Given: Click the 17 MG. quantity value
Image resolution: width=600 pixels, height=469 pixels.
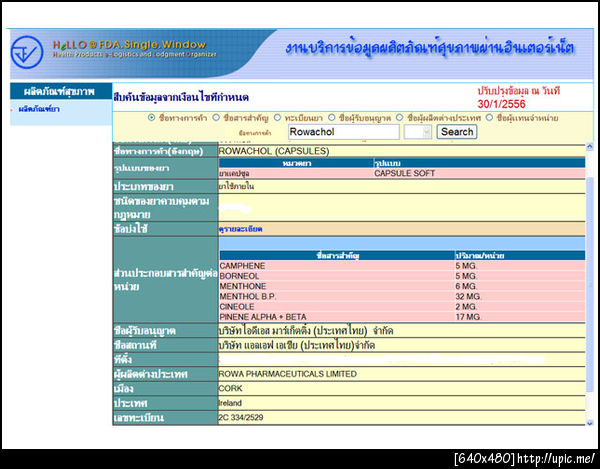Looking at the screenshot, I should [x=468, y=317].
